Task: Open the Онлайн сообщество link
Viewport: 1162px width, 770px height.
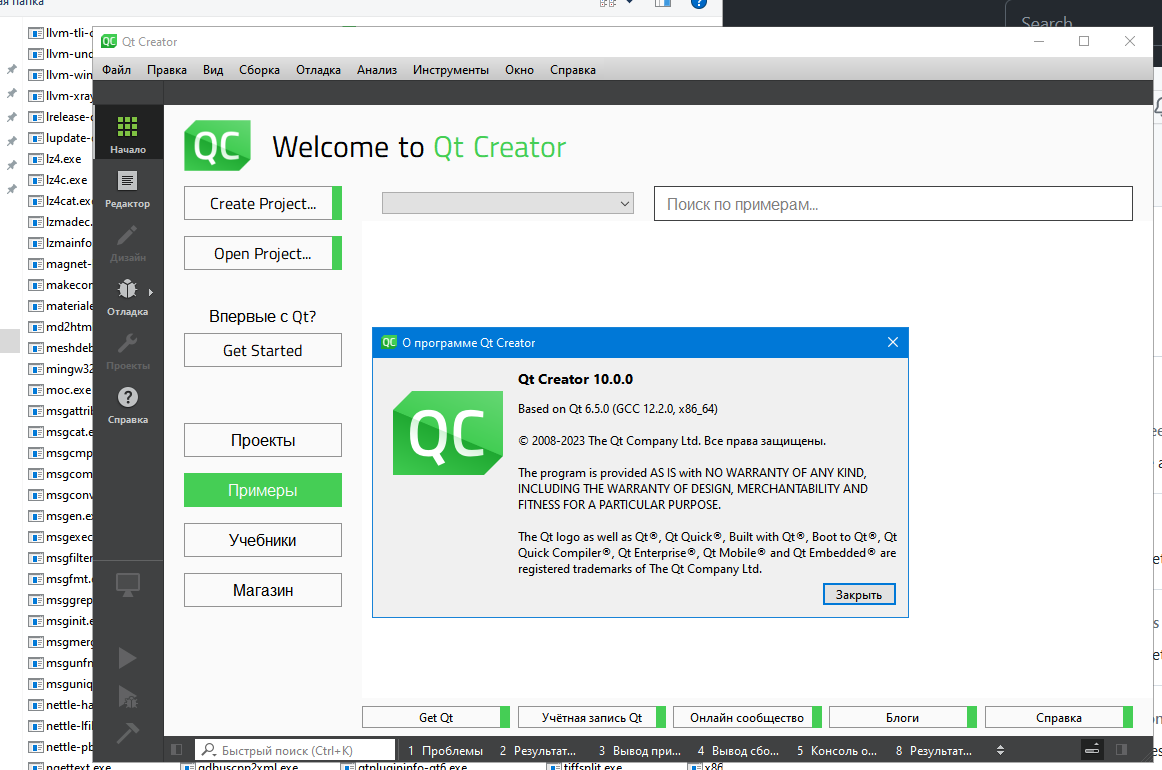Action: click(x=747, y=717)
